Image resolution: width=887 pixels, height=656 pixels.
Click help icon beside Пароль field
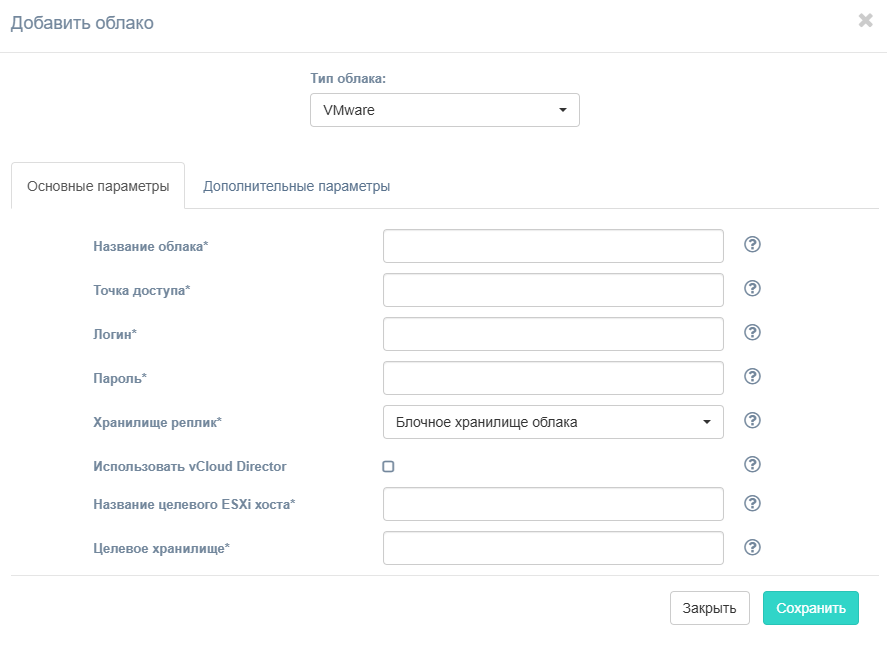752,377
